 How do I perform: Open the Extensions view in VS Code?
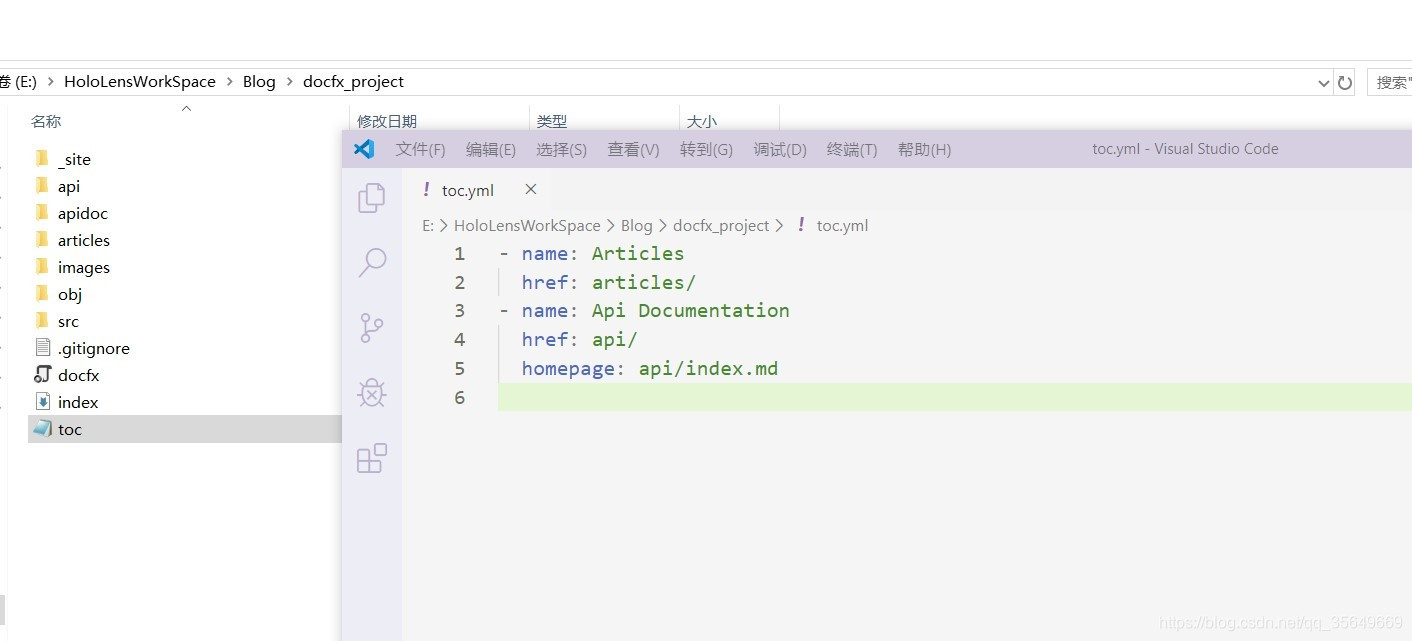tap(371, 457)
